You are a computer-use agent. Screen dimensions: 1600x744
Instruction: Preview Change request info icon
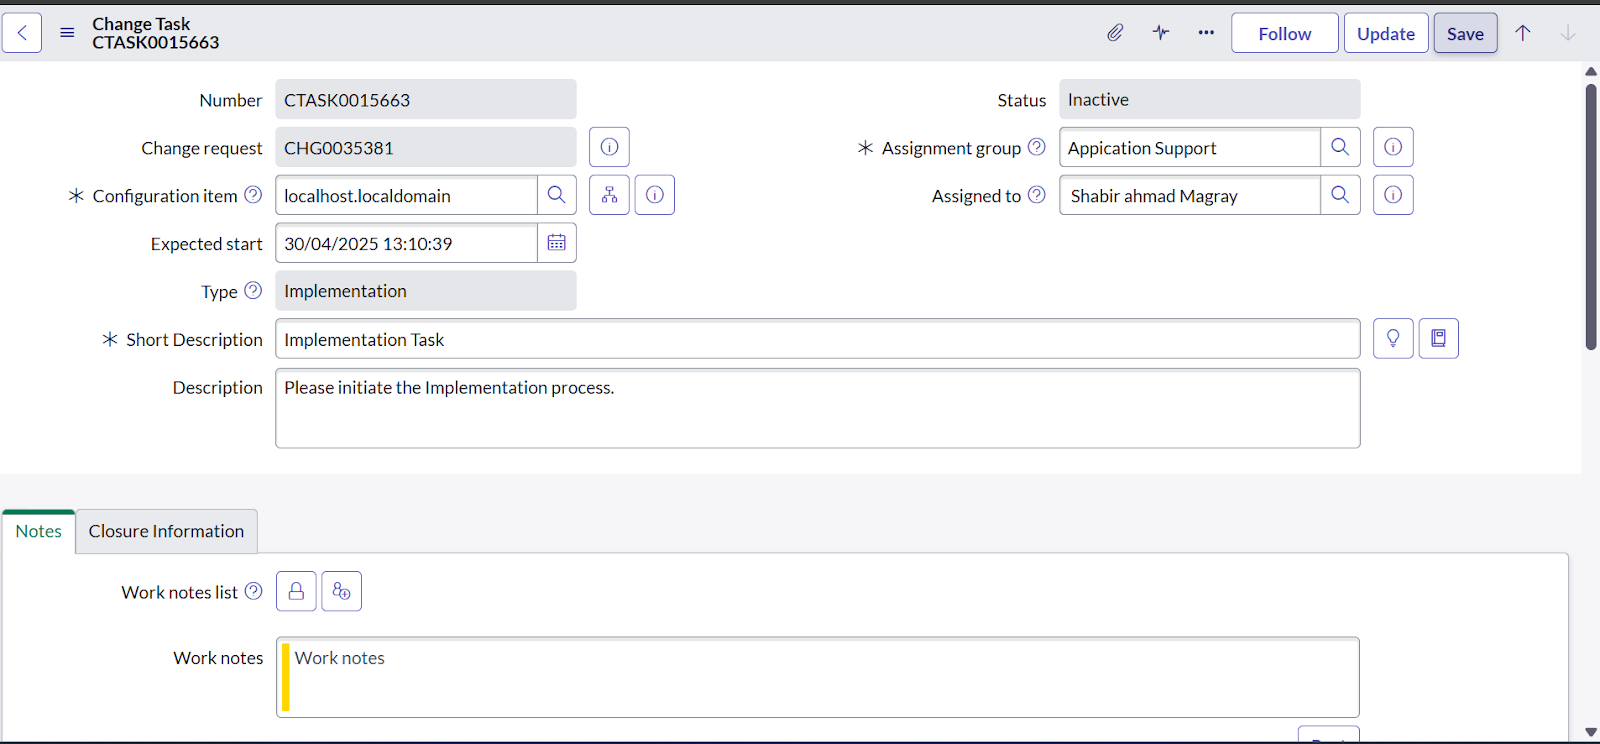click(x=609, y=147)
